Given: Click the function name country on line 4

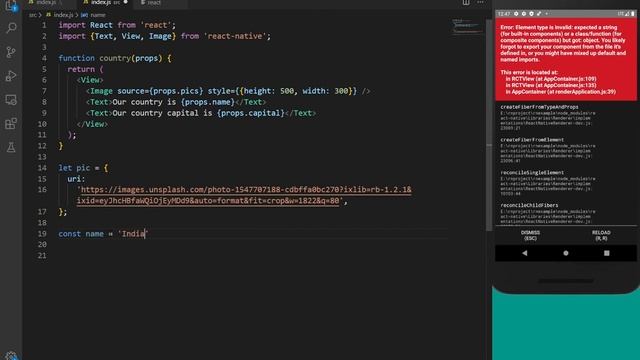Looking at the screenshot, I should pyautogui.click(x=115, y=58).
